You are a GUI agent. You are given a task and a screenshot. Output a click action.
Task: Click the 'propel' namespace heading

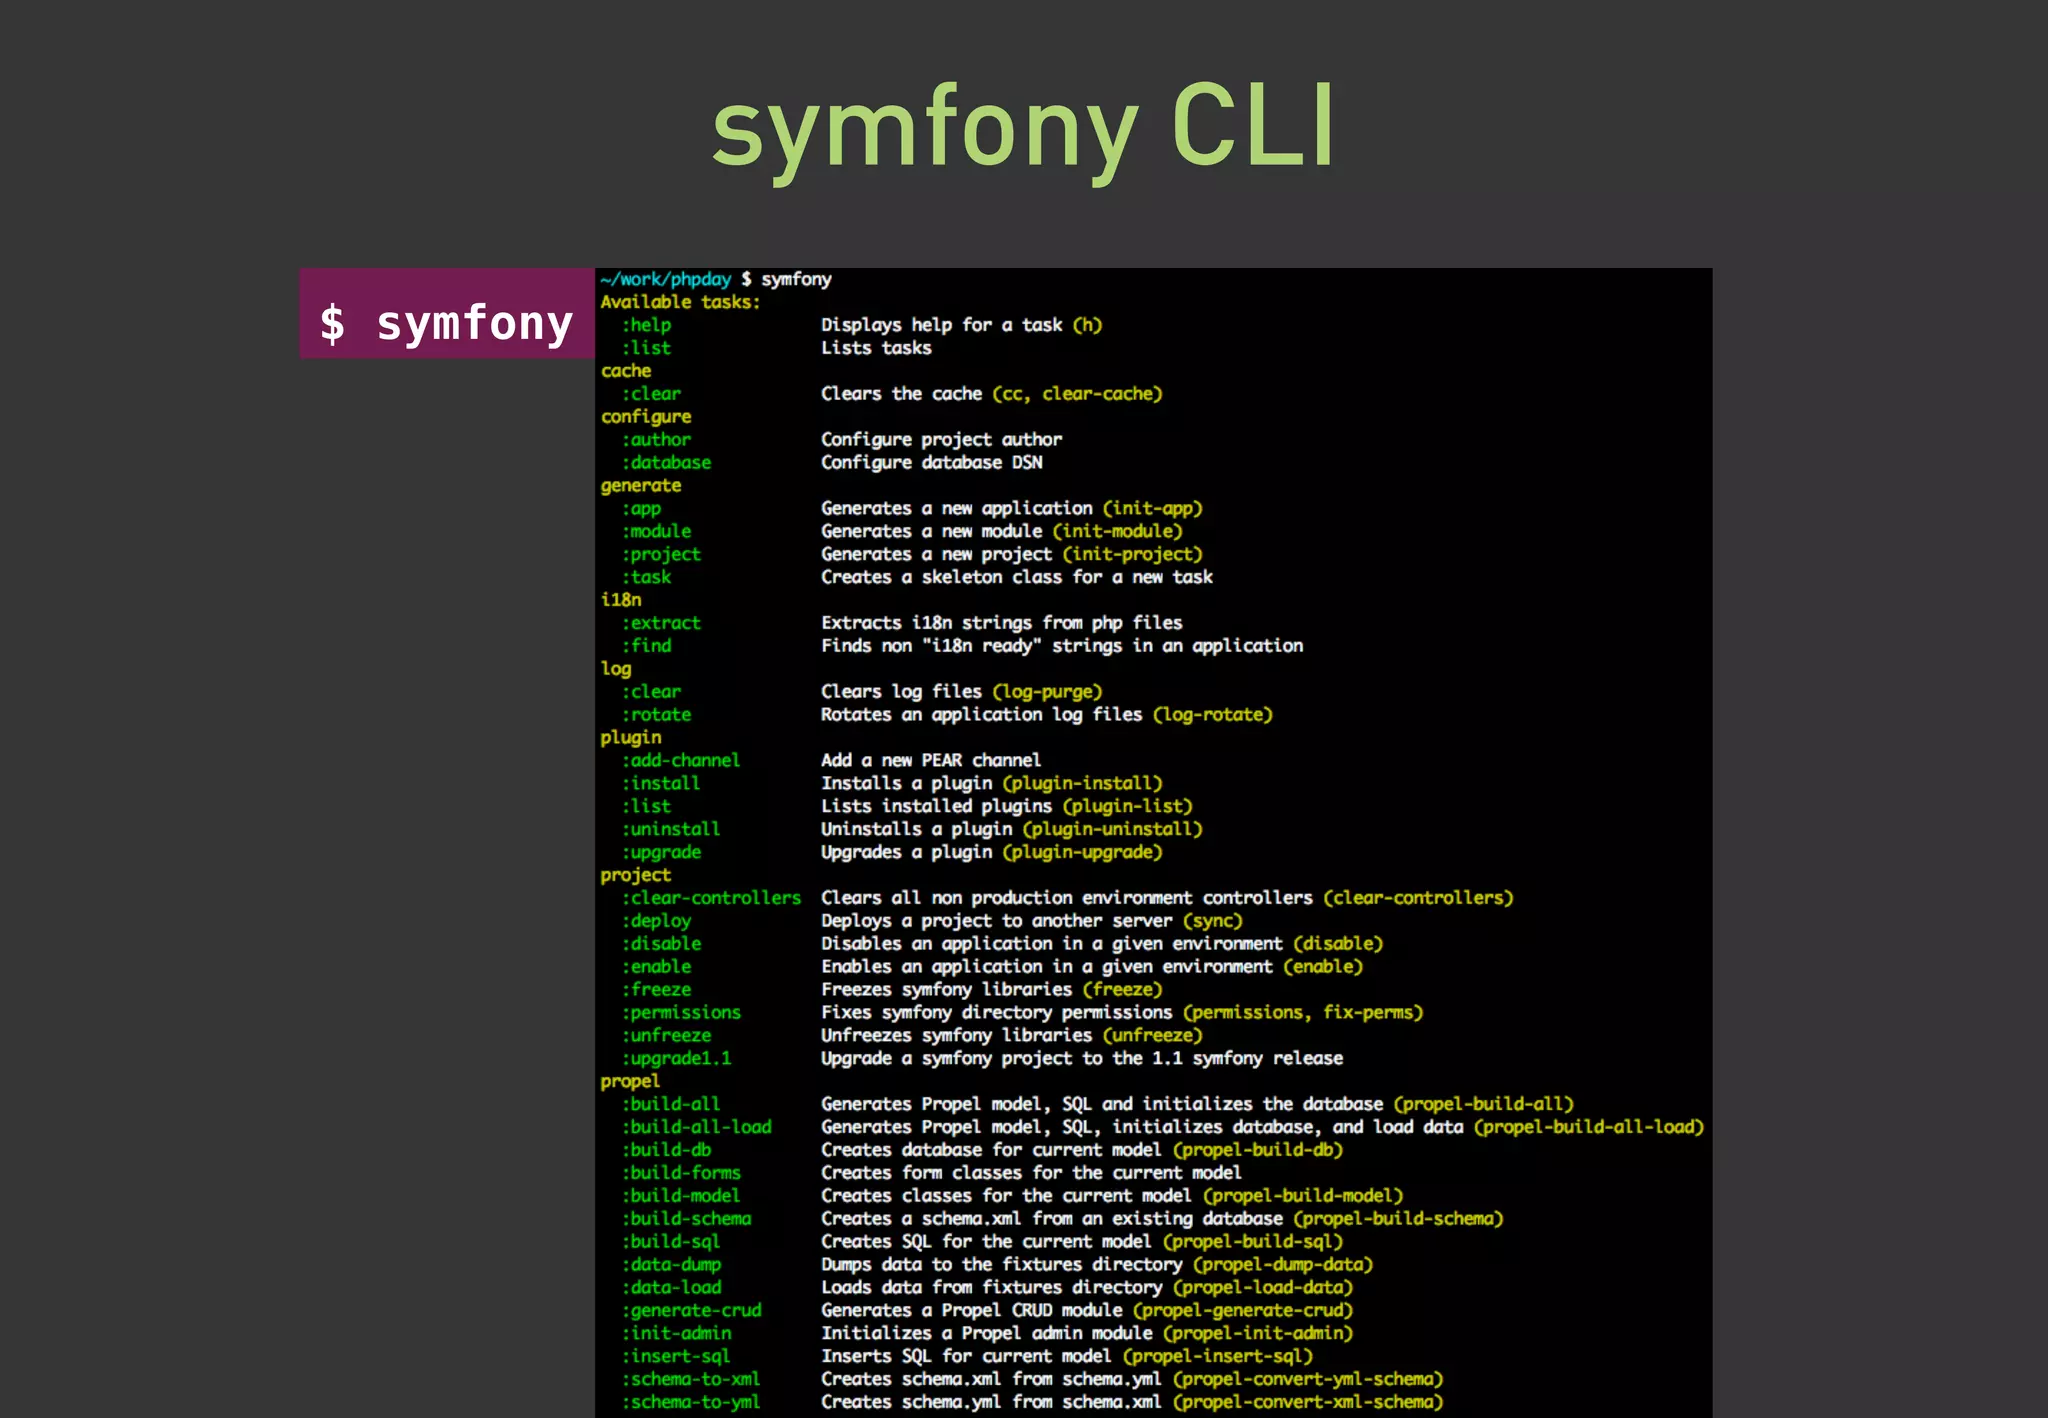(631, 1082)
